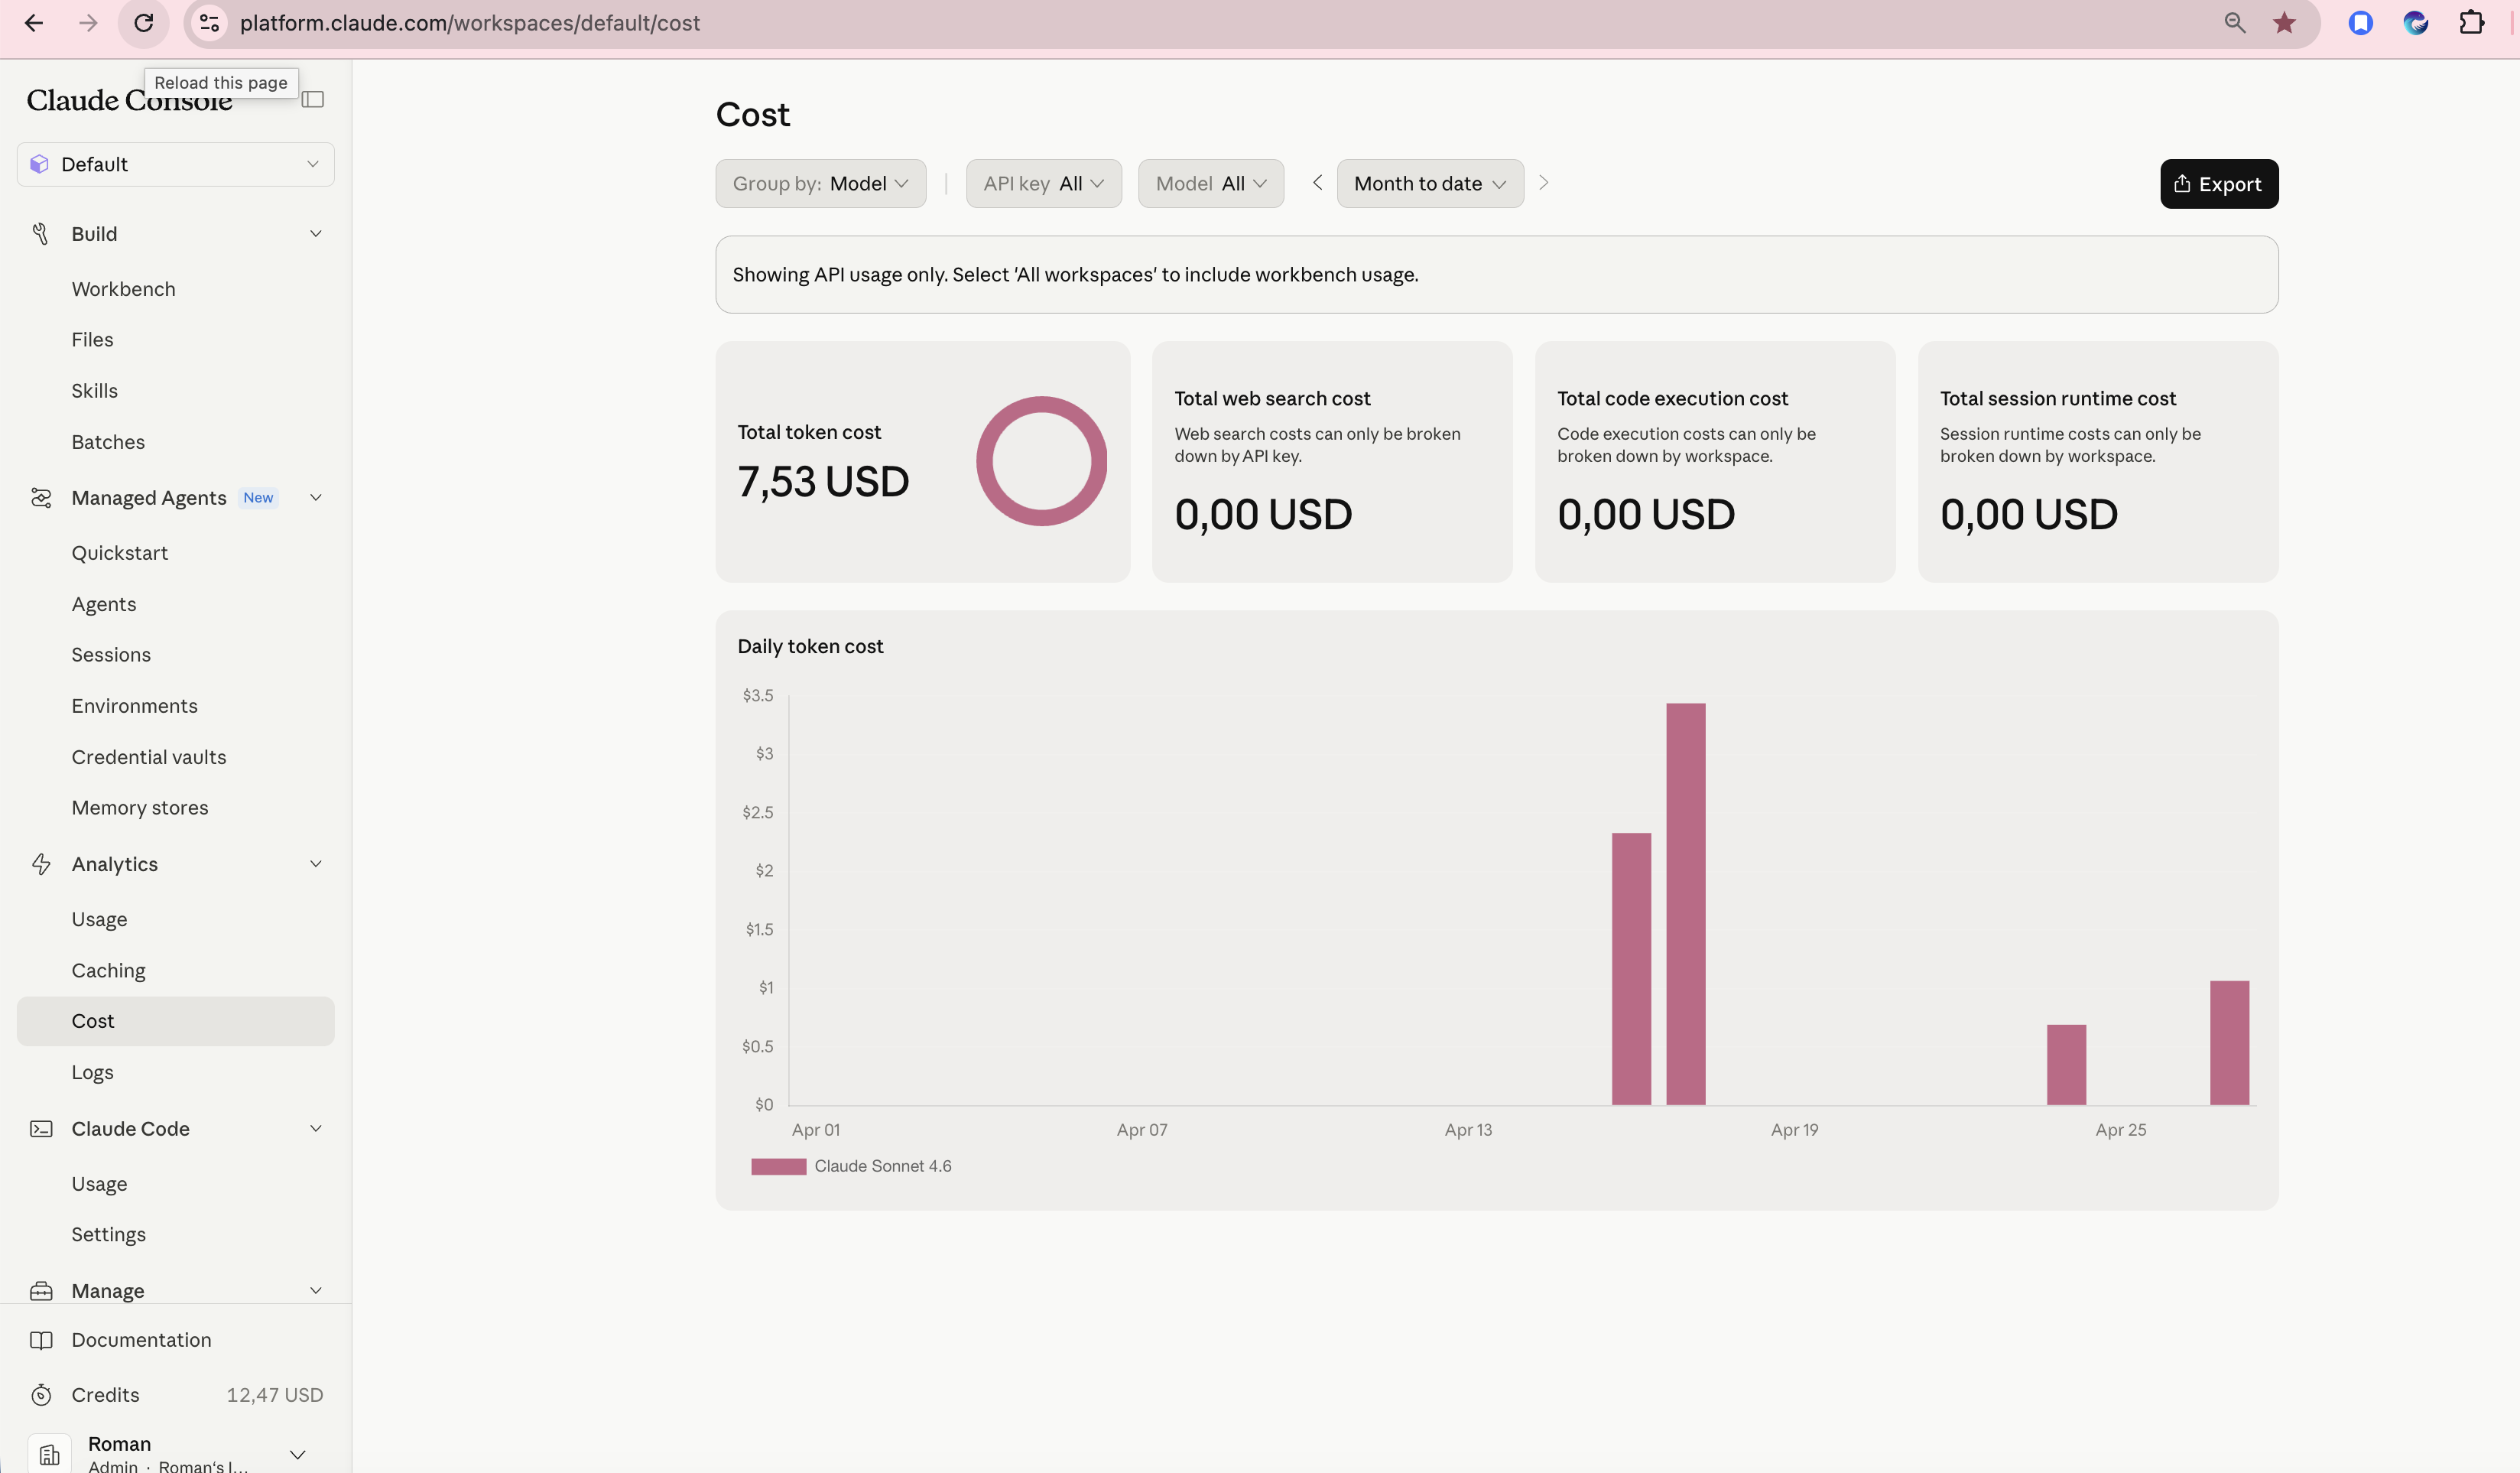Click the Total code execution cost heading
This screenshot has width=2520, height=1473.
(x=1672, y=398)
